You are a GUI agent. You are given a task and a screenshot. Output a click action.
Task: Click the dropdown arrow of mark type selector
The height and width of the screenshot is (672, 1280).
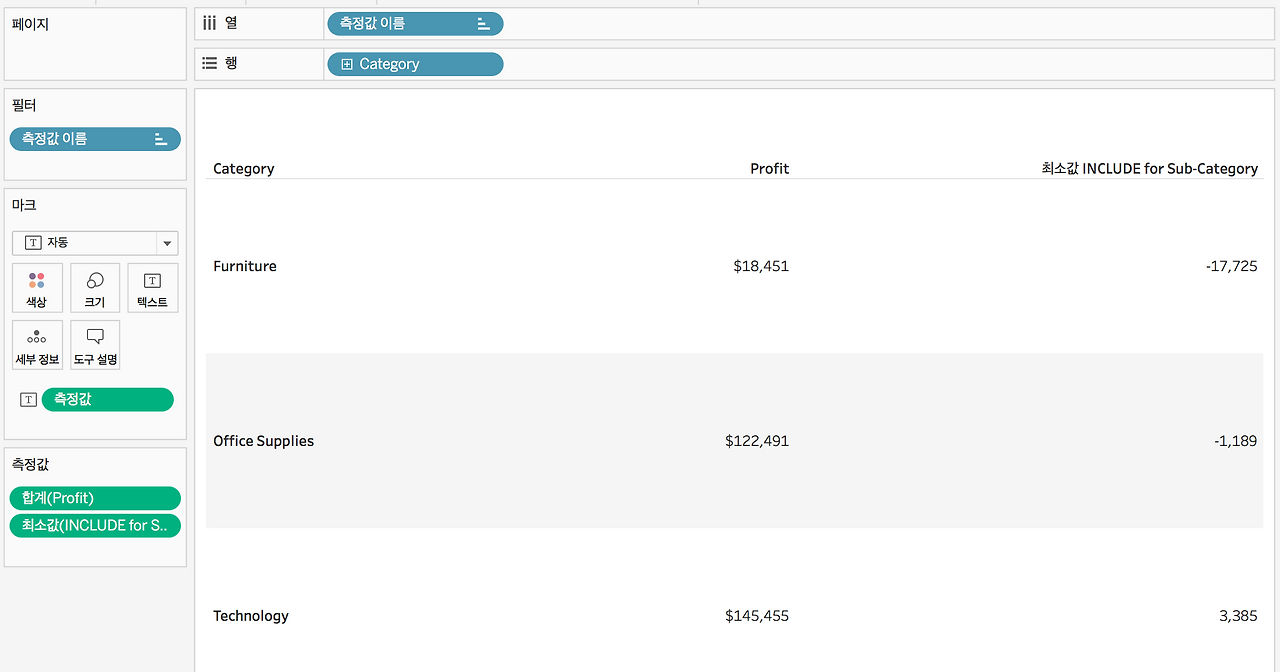pos(166,243)
